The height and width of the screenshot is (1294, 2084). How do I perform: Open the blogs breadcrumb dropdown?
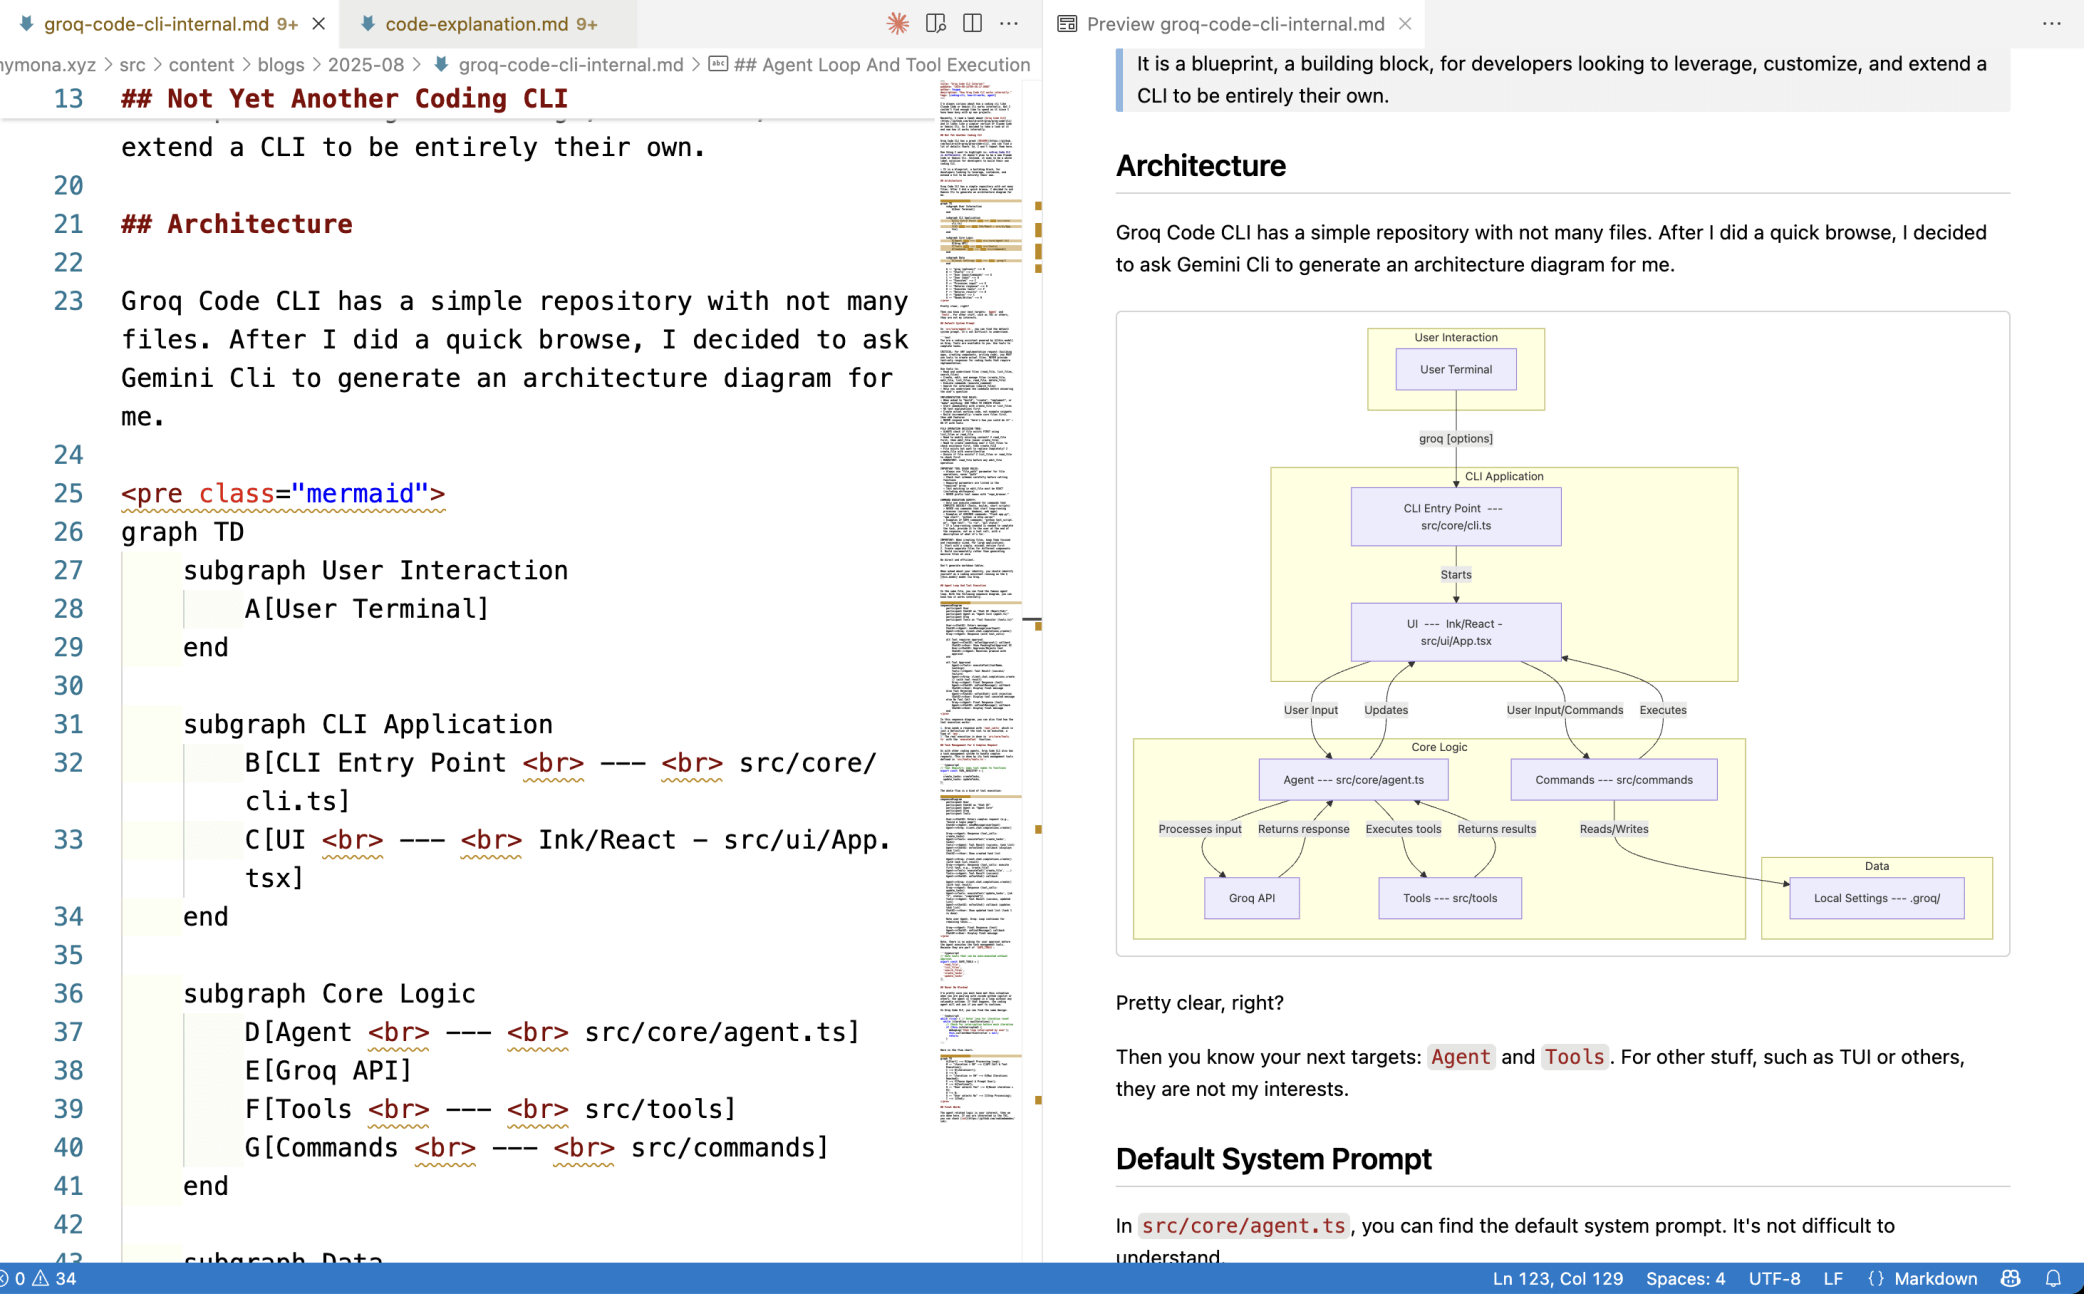point(280,64)
